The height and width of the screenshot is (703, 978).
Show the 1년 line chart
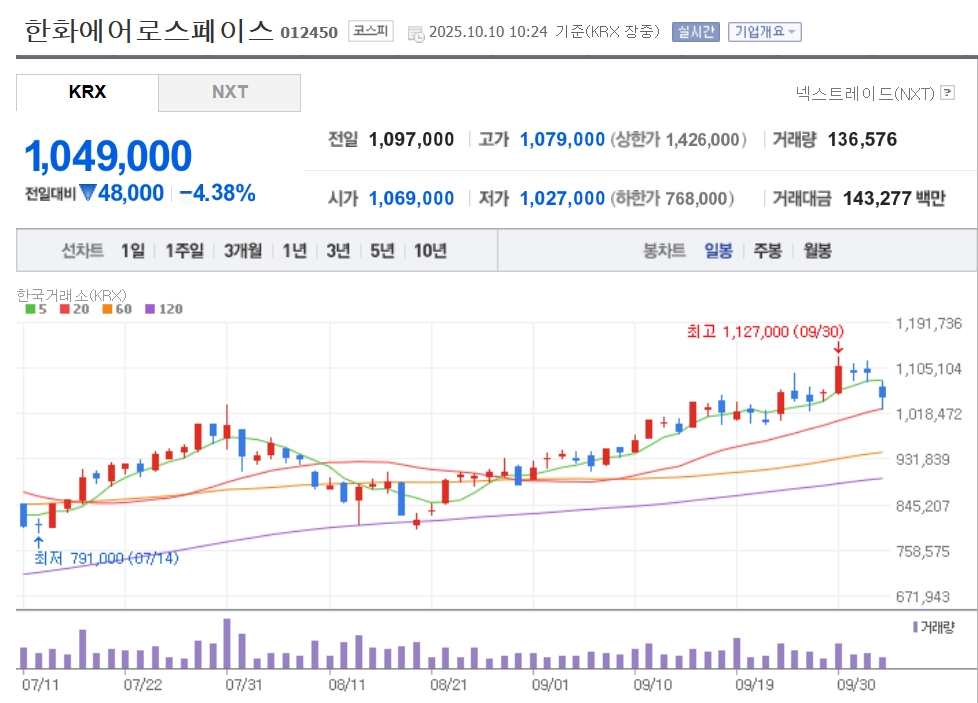(x=294, y=250)
